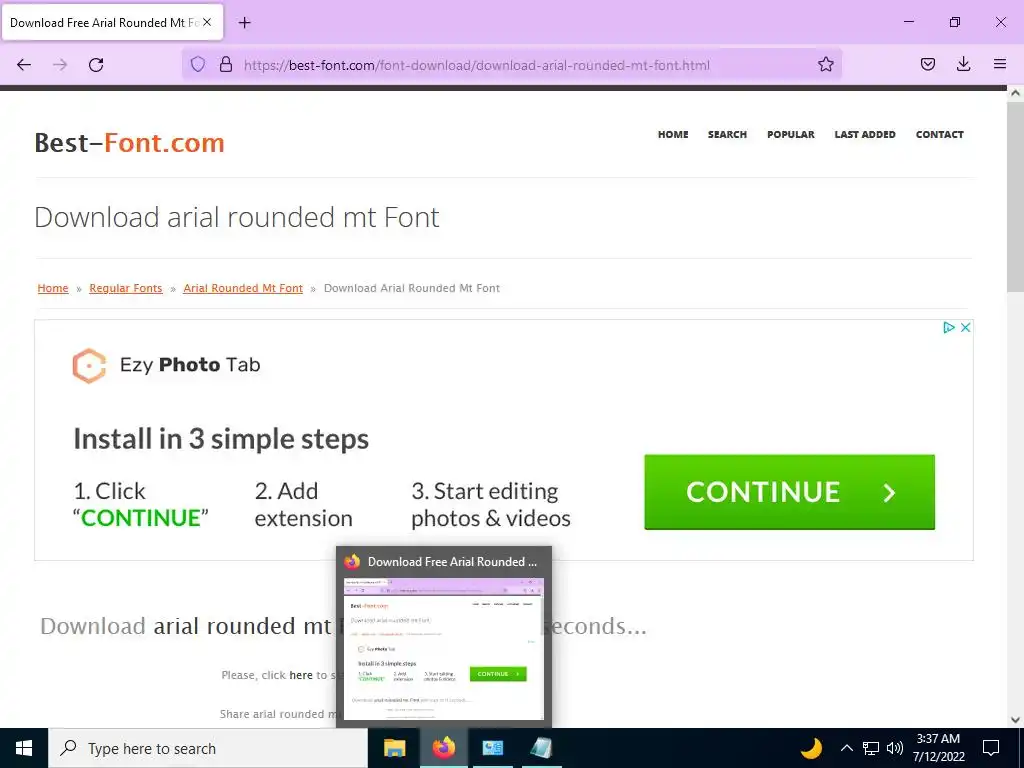Open the CONTACT navigation menu item
The height and width of the screenshot is (768, 1024).
tap(939, 135)
